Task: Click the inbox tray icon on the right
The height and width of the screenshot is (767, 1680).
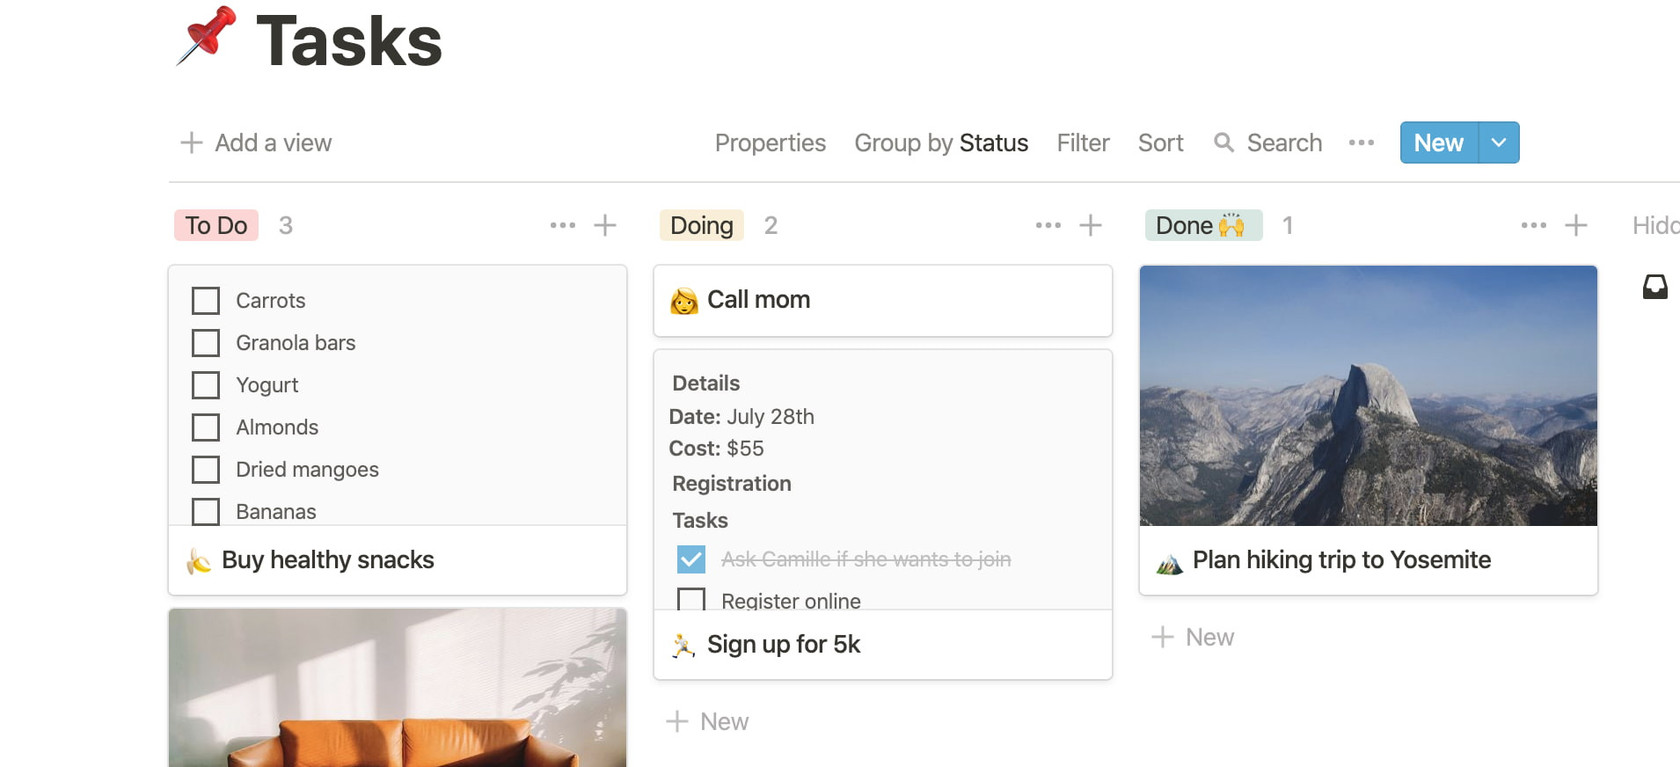Action: [x=1655, y=288]
